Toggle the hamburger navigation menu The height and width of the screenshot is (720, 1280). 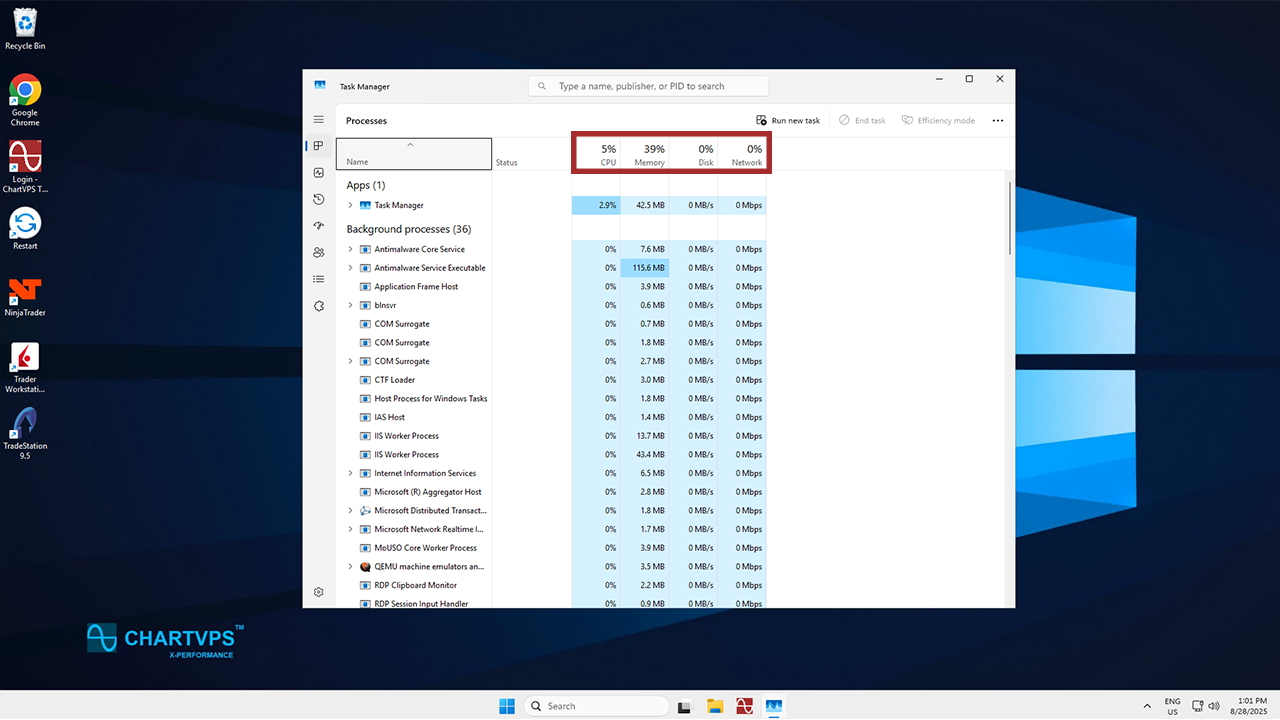point(319,120)
